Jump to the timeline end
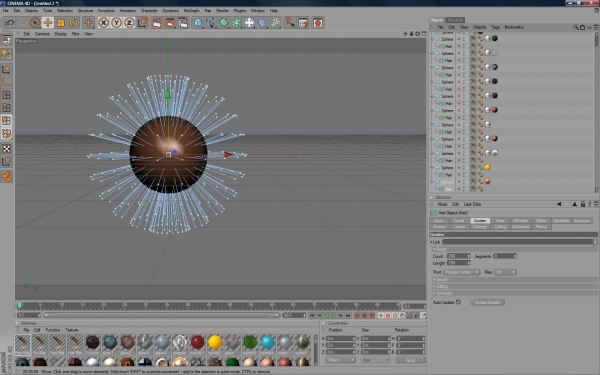Viewport: 600px width, 375px height. [348, 315]
